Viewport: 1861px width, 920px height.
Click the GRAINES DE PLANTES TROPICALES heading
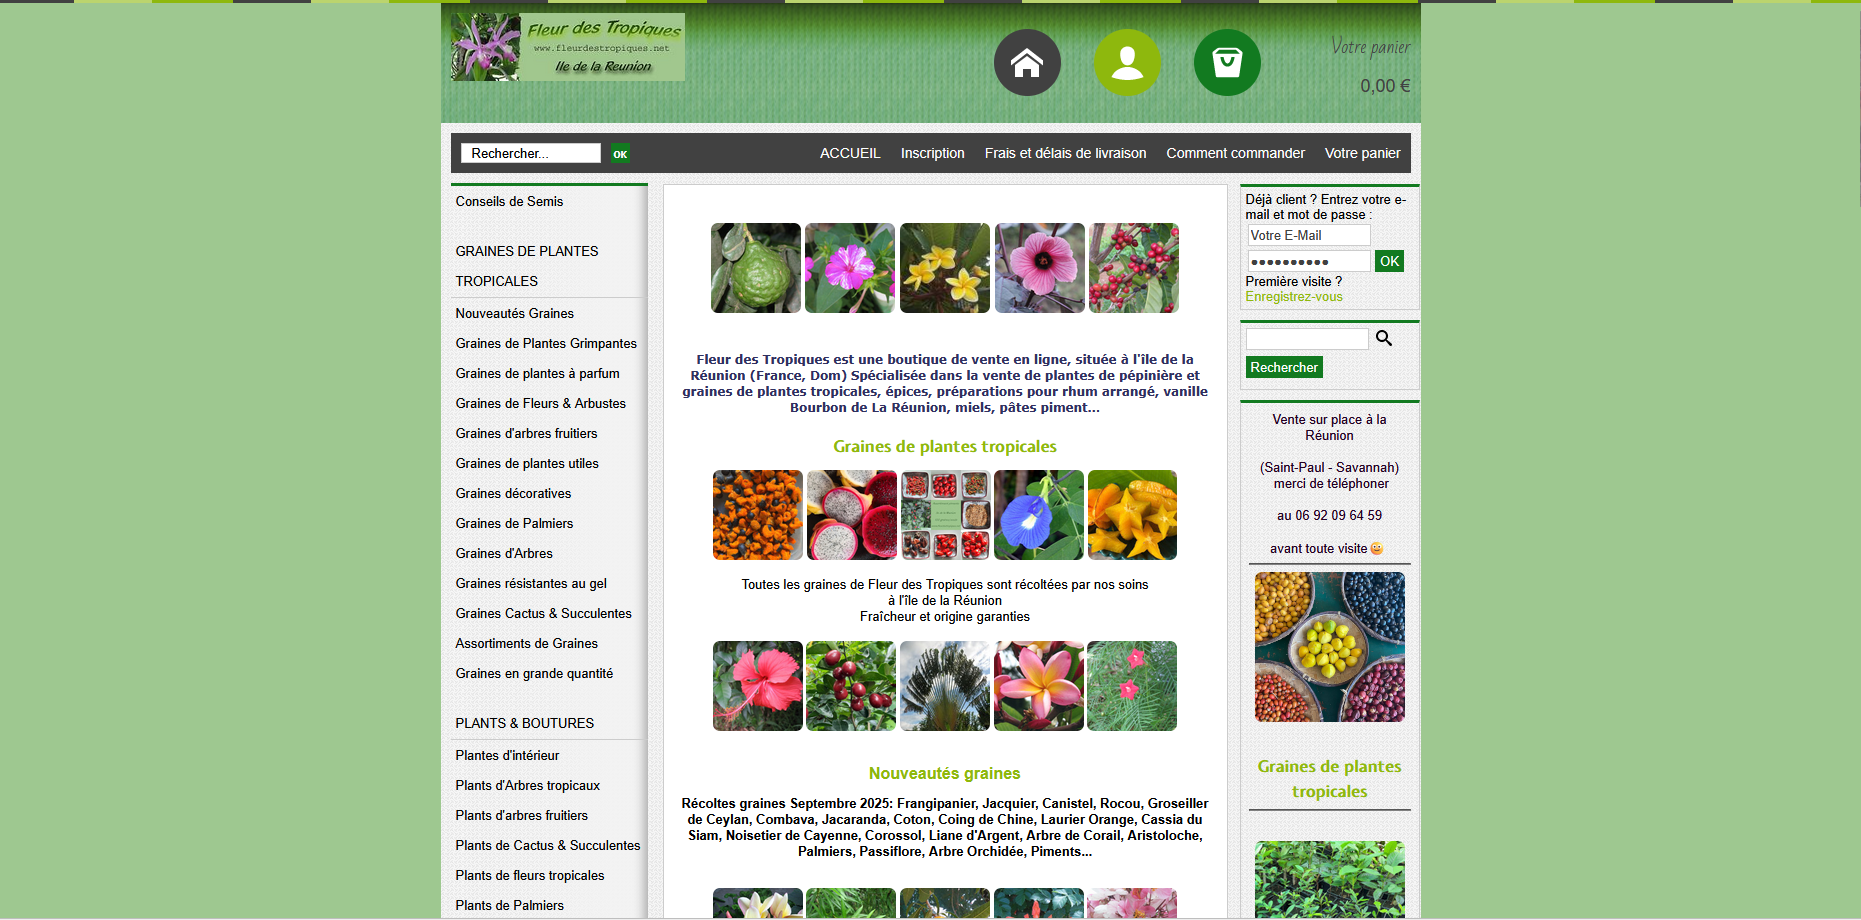click(x=527, y=266)
